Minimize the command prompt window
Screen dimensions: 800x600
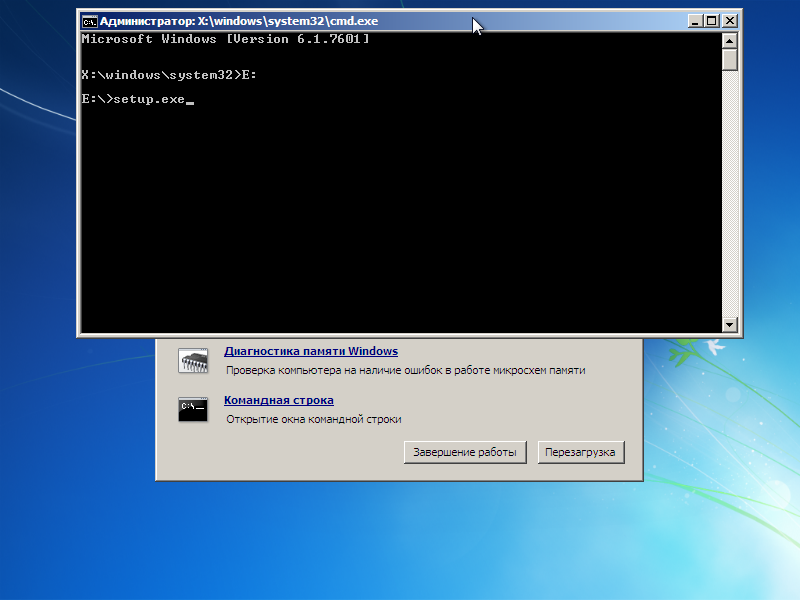pos(695,20)
